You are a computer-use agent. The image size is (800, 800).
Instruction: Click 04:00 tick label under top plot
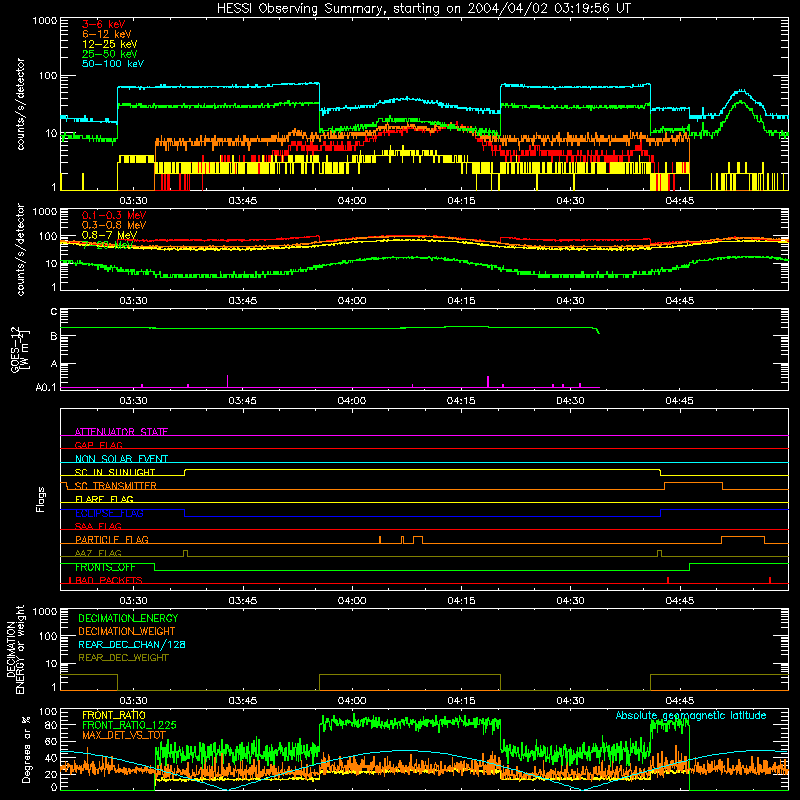[352, 201]
